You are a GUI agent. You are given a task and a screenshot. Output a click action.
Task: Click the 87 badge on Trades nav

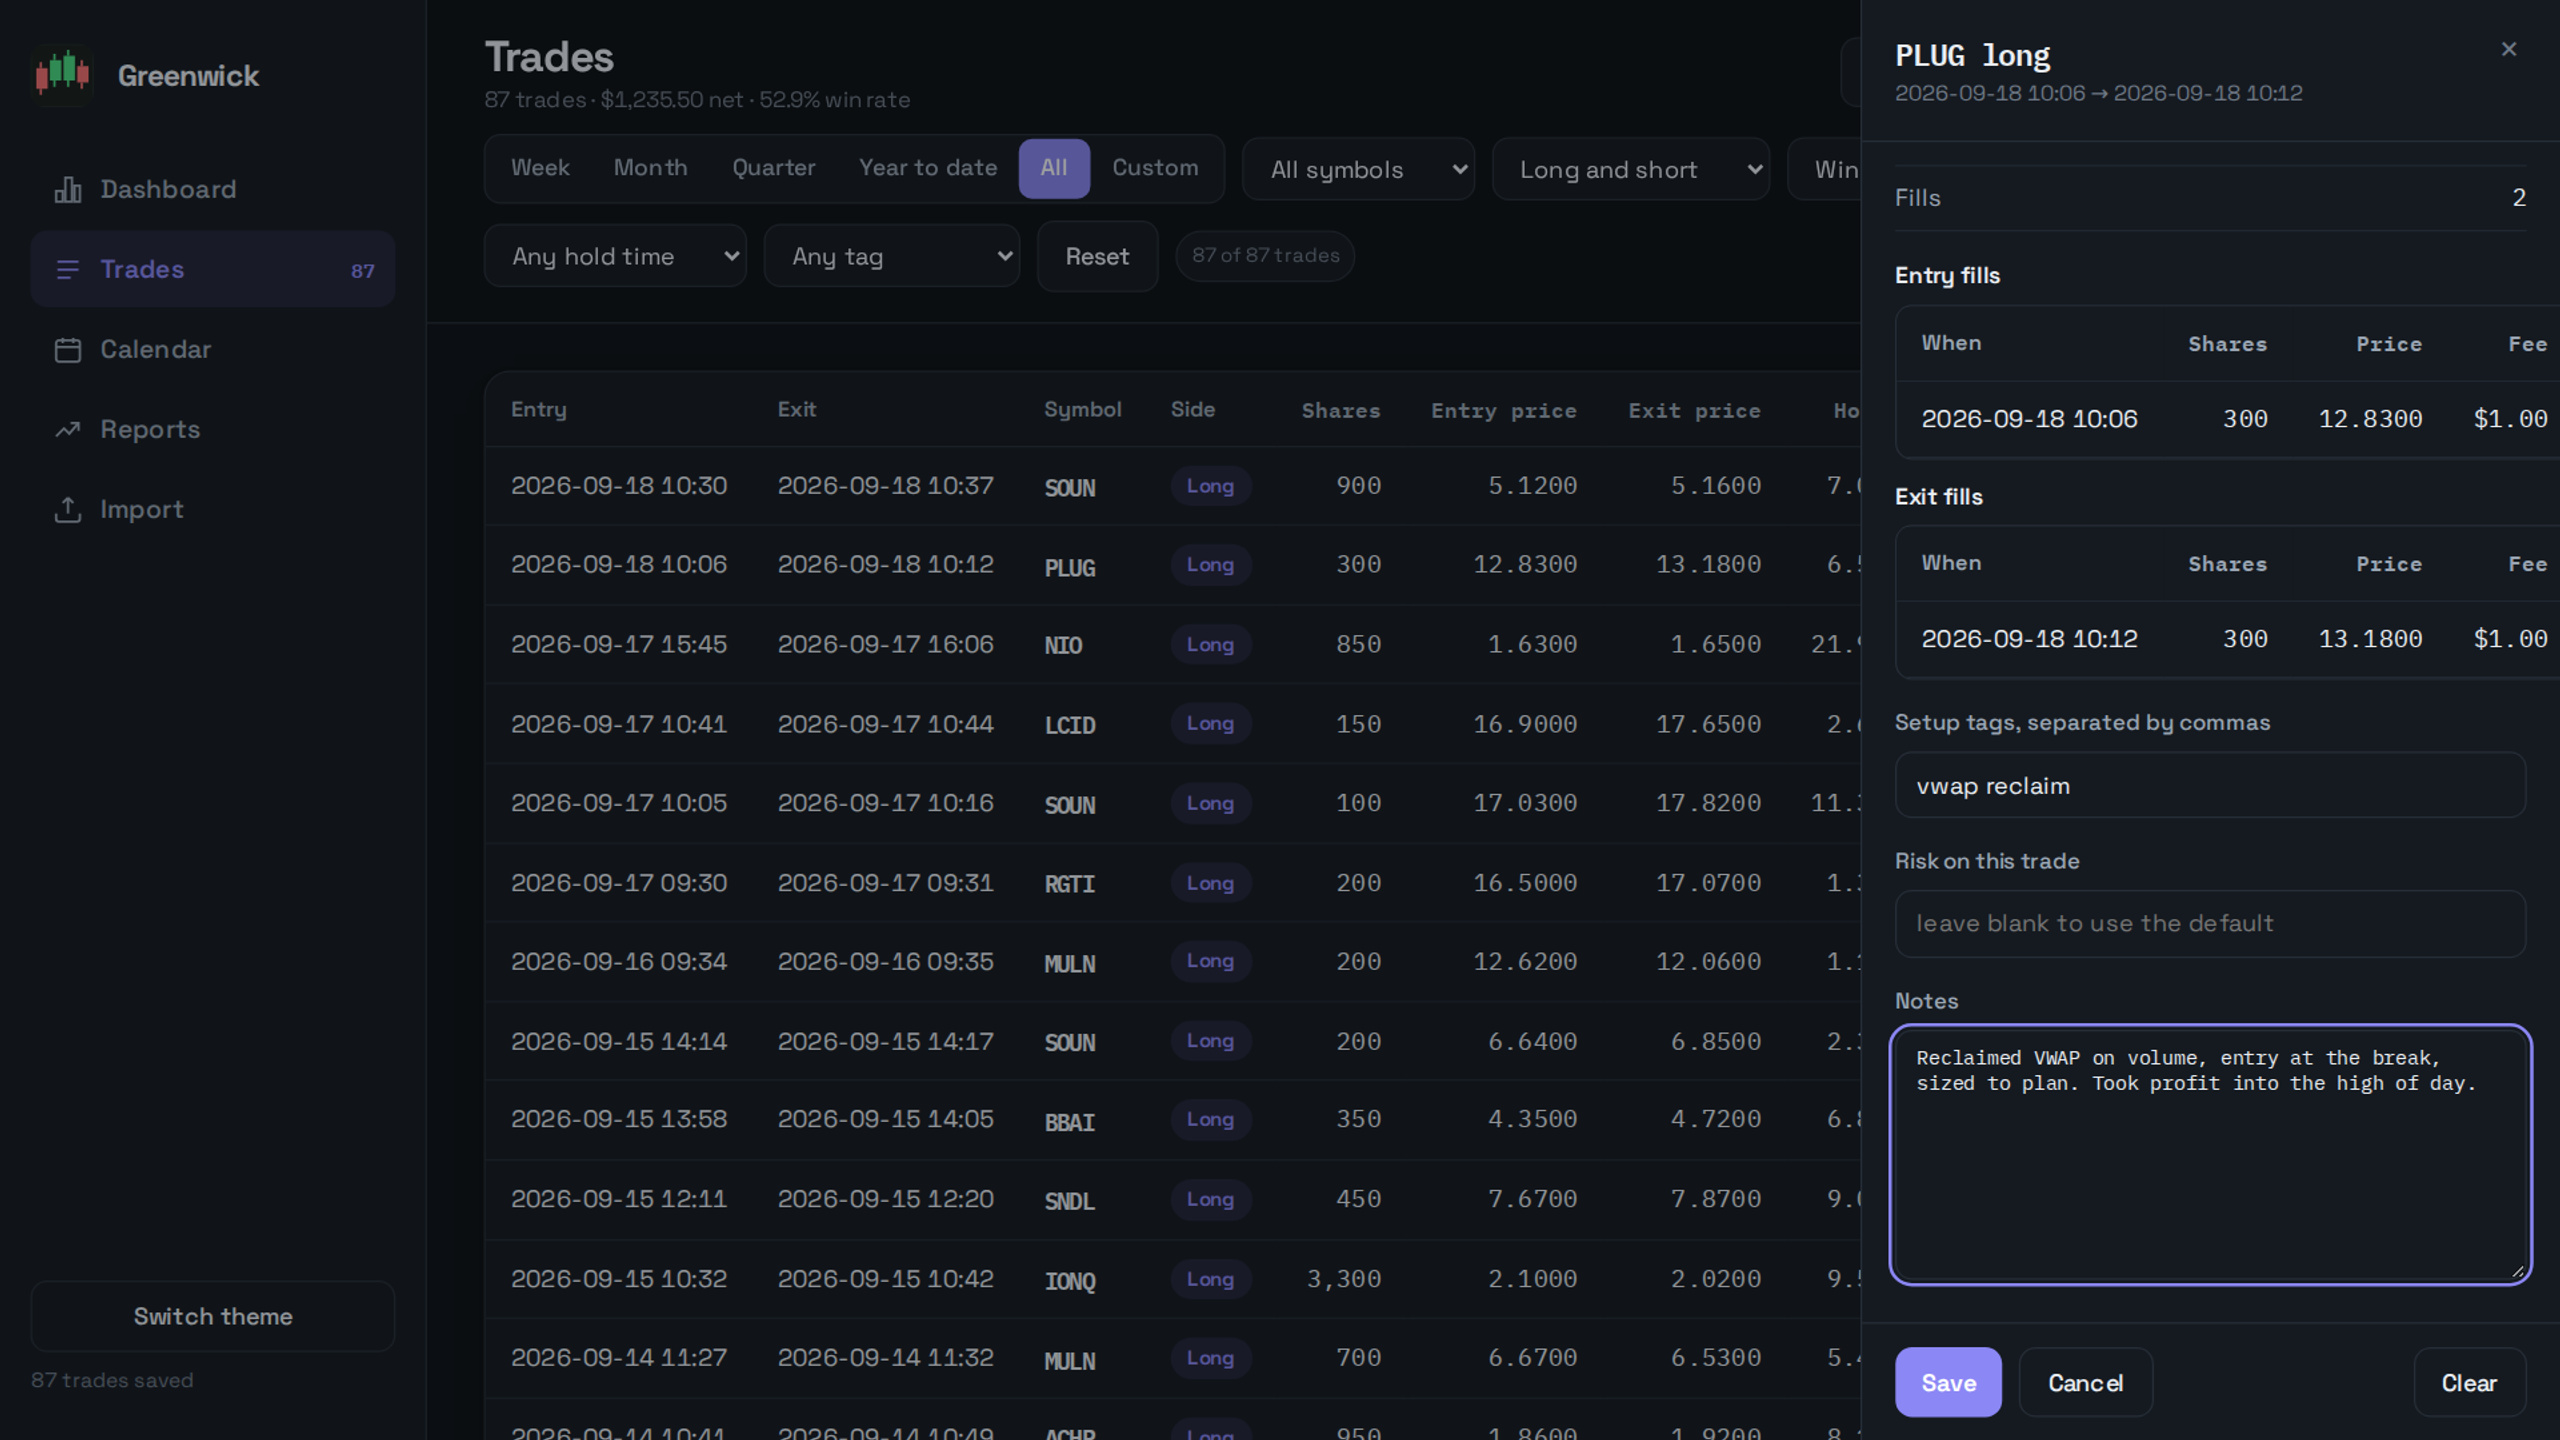pos(362,270)
